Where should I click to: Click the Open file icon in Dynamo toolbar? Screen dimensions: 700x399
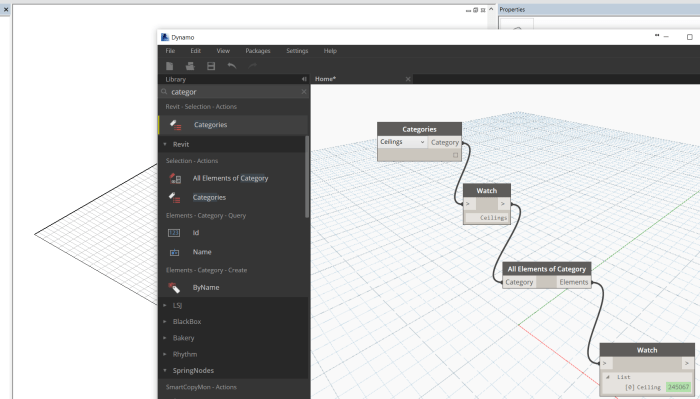coord(190,66)
